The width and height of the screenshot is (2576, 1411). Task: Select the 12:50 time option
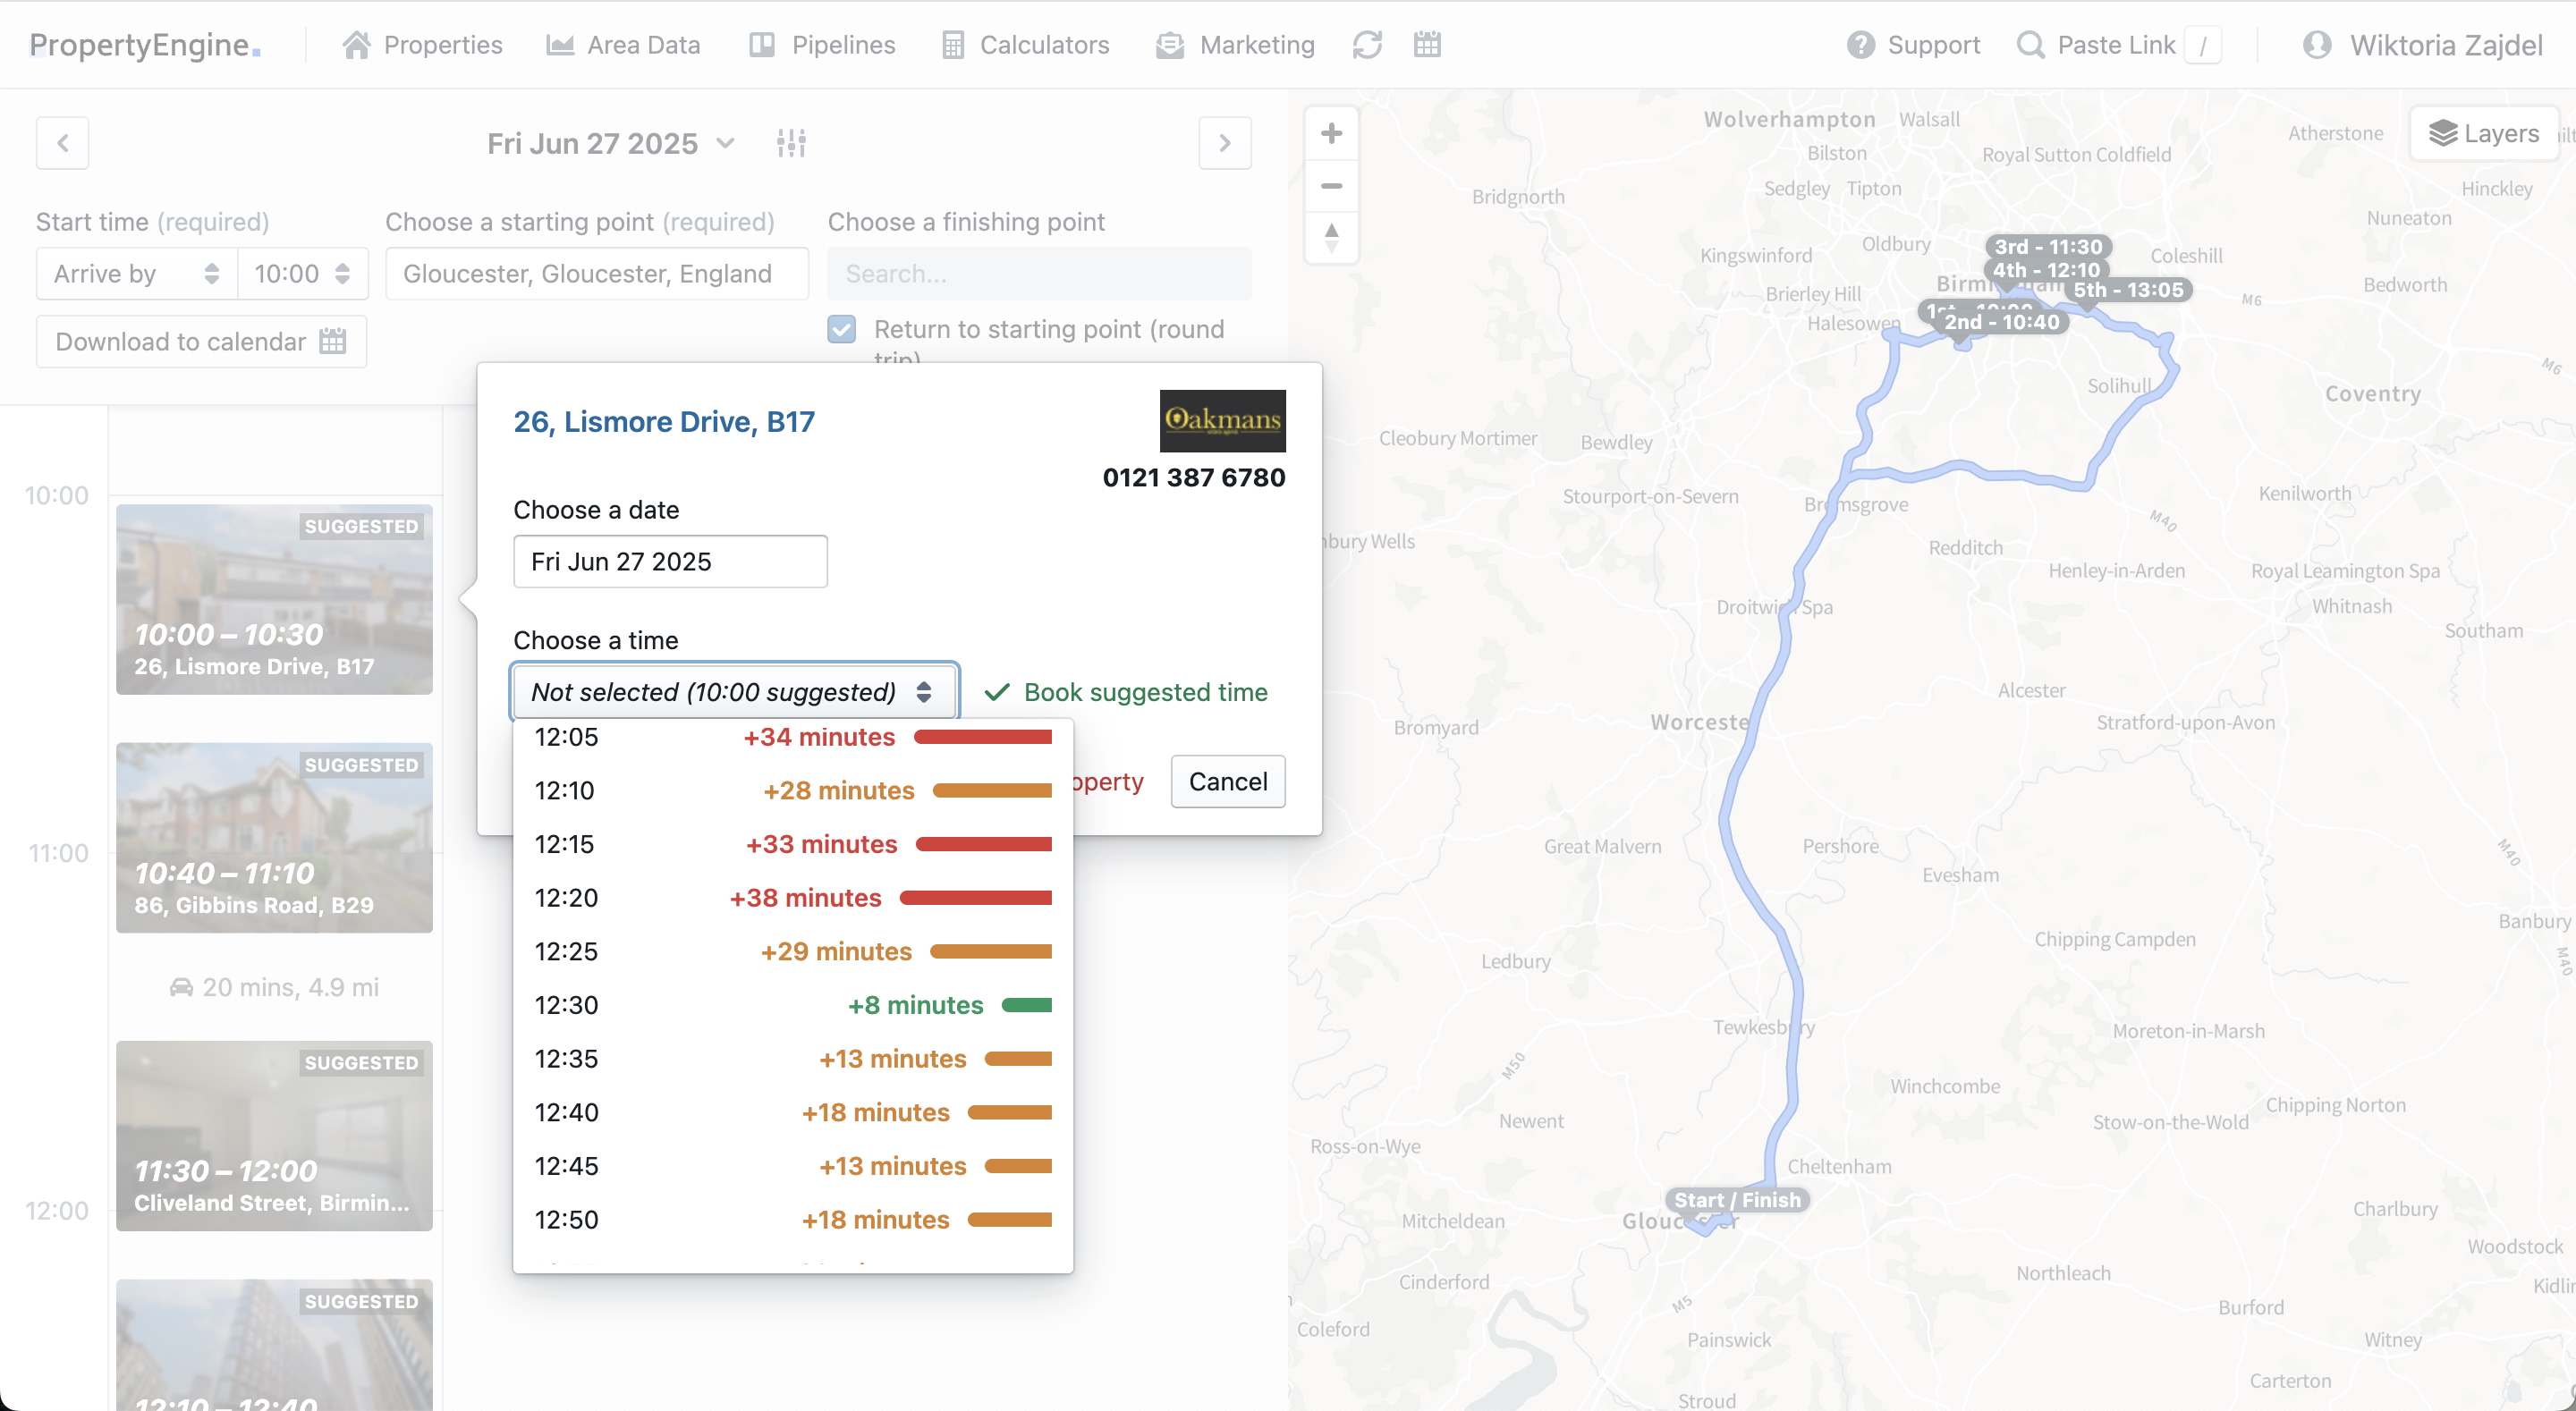coord(792,1219)
